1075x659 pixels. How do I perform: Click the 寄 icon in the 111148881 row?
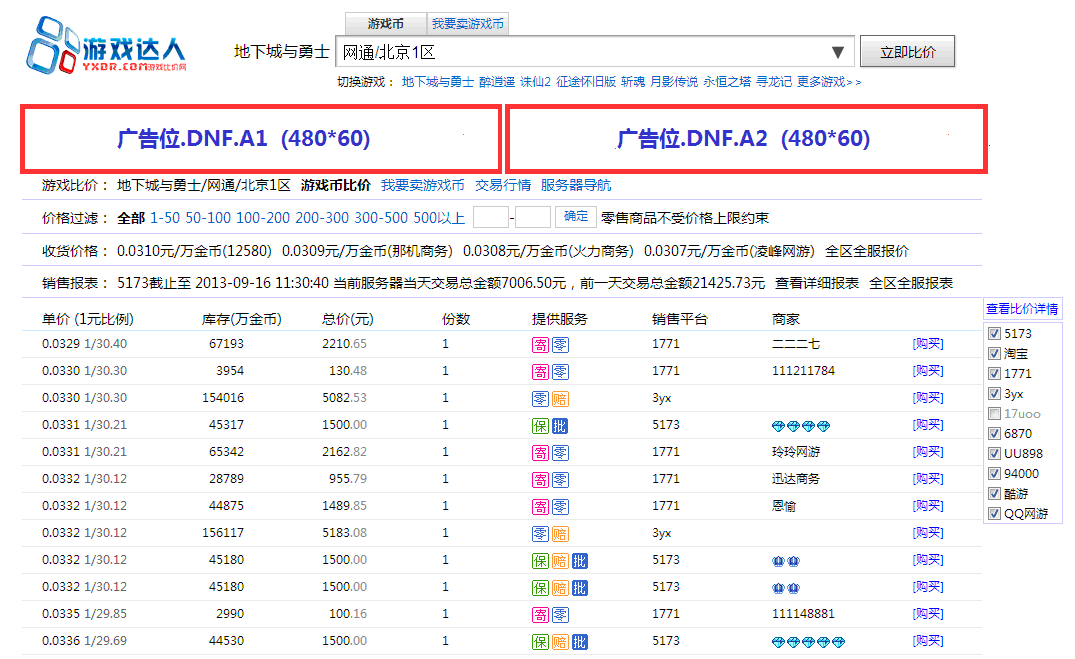540,615
